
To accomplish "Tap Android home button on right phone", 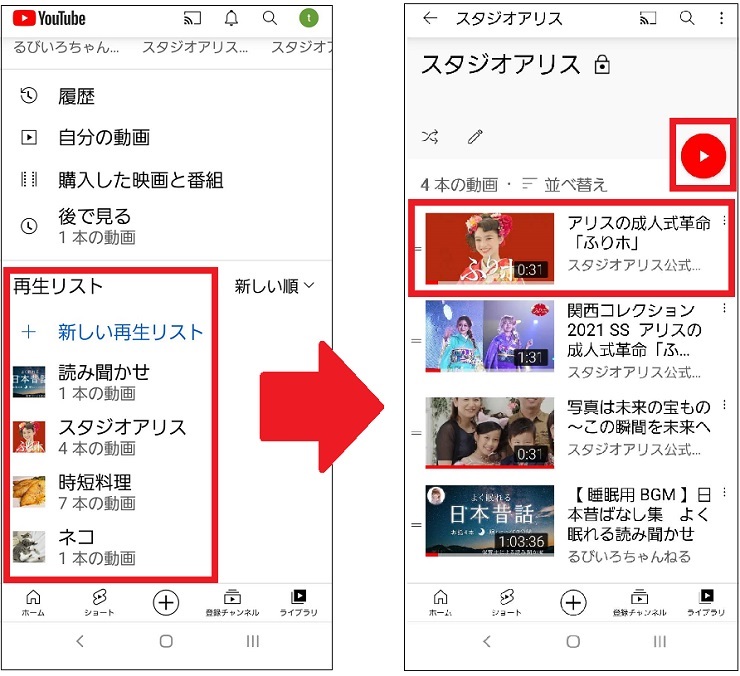I will [x=573, y=641].
